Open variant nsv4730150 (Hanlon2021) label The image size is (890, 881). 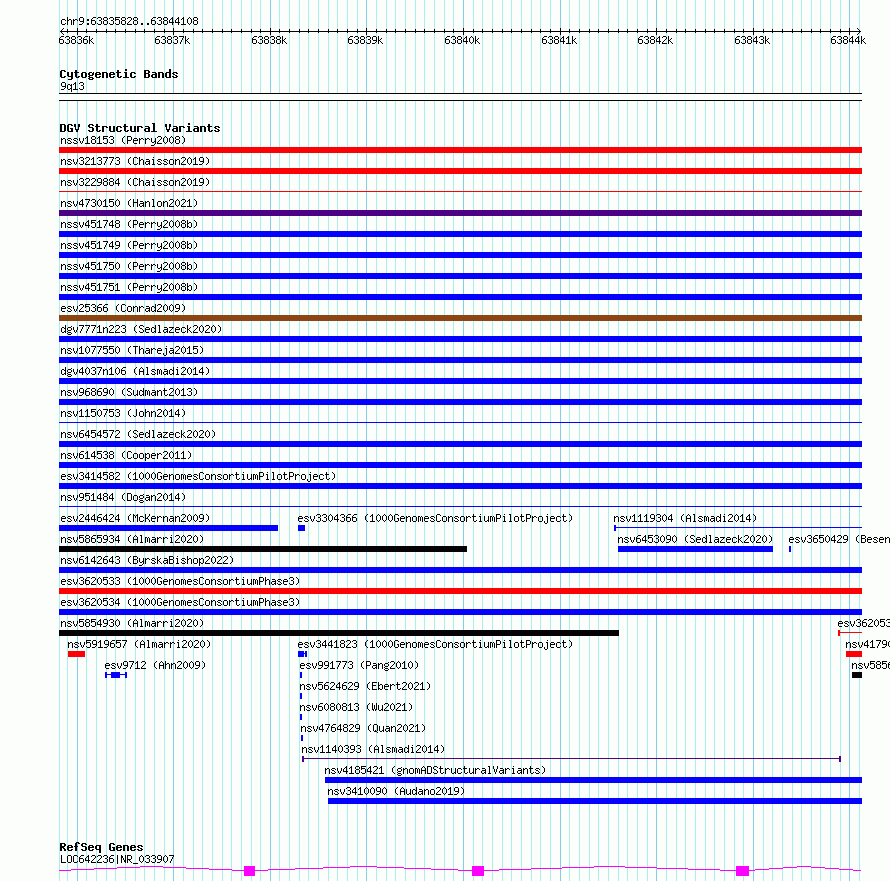(x=129, y=203)
